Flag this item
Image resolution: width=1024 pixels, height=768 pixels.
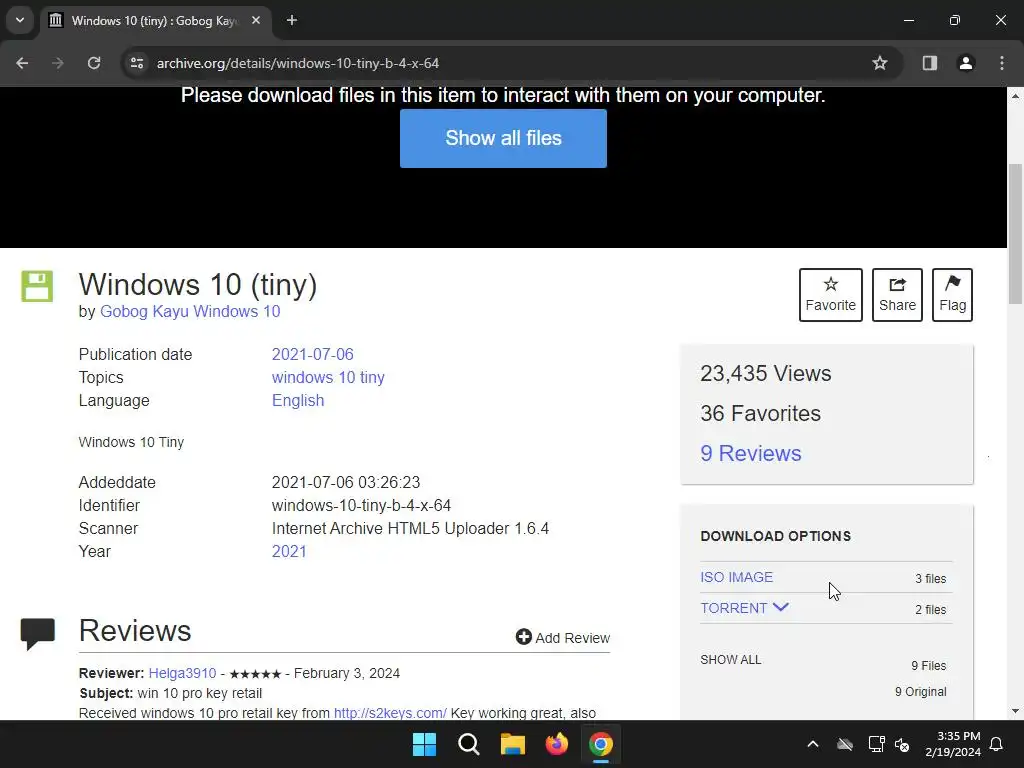coord(952,295)
